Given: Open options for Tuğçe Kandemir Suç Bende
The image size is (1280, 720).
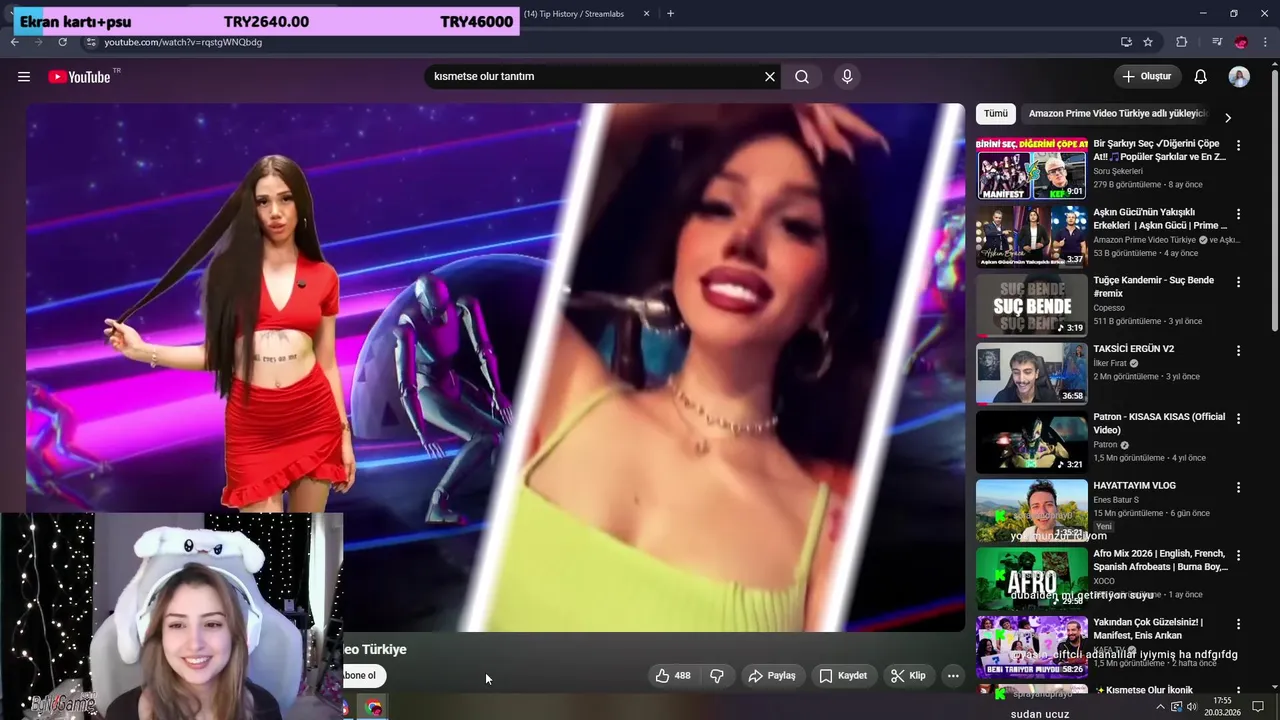Looking at the screenshot, I should click(x=1238, y=282).
